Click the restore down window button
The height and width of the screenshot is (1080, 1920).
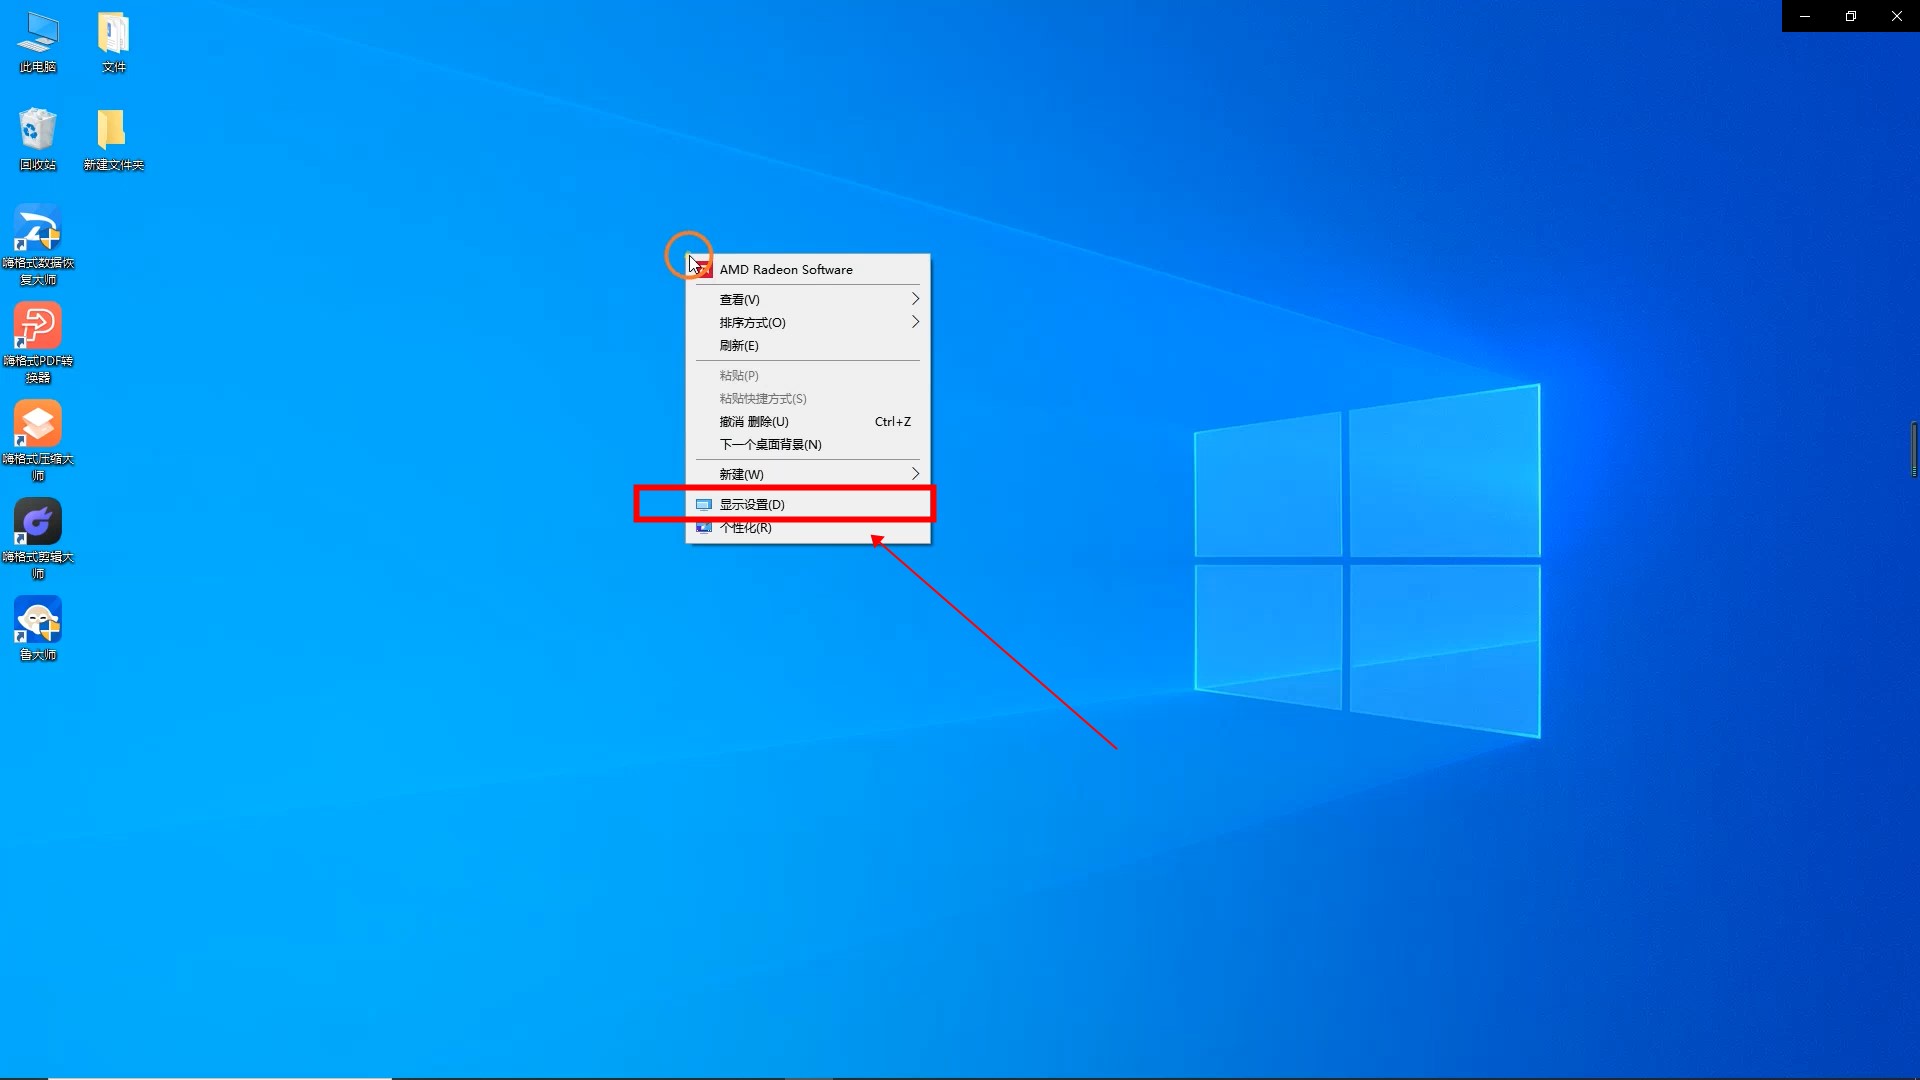(x=1851, y=16)
